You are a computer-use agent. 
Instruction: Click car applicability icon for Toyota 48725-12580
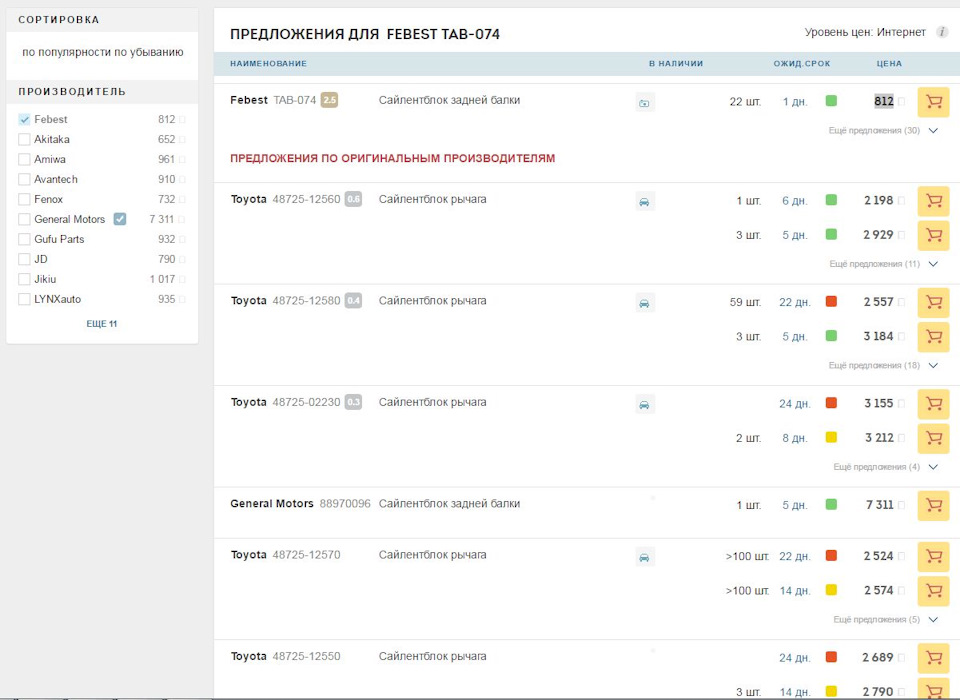(x=645, y=302)
